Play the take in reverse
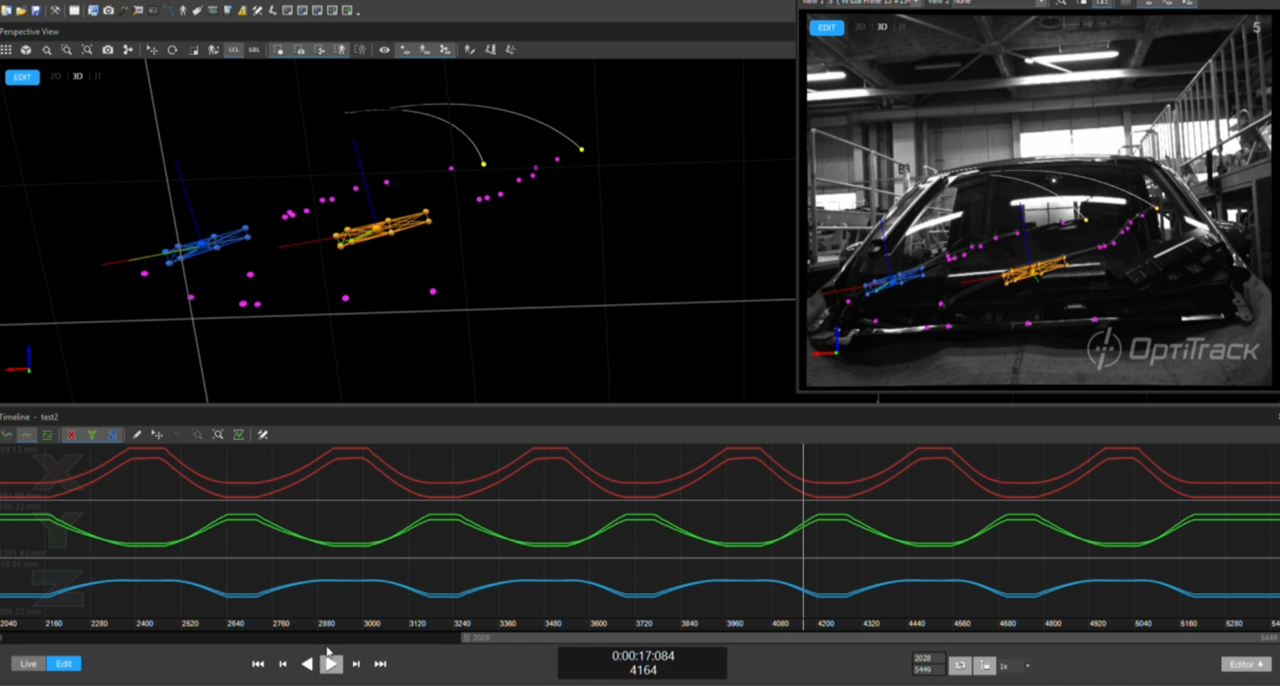Screen dimensions: 1280x686 (x=307, y=664)
